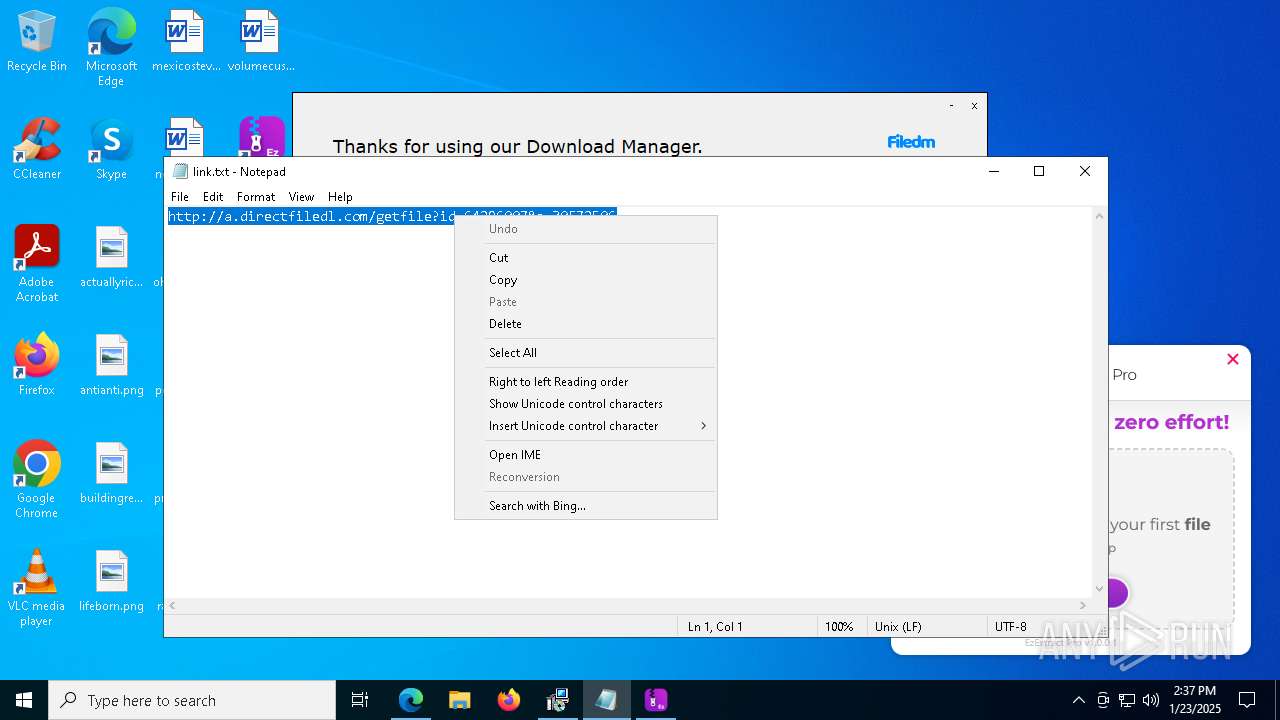Select the buildingre image file icon

click(x=111, y=474)
